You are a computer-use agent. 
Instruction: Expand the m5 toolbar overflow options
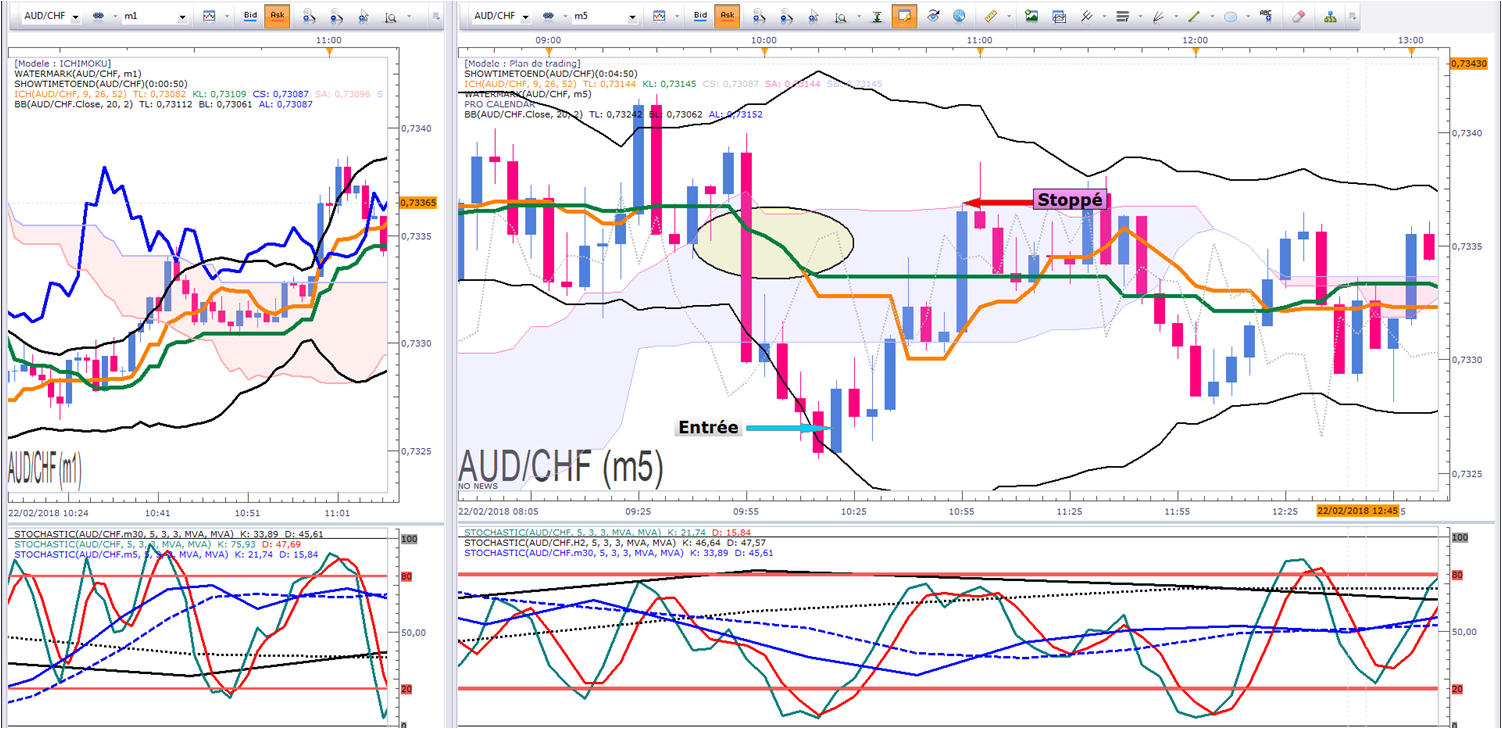click(1352, 16)
